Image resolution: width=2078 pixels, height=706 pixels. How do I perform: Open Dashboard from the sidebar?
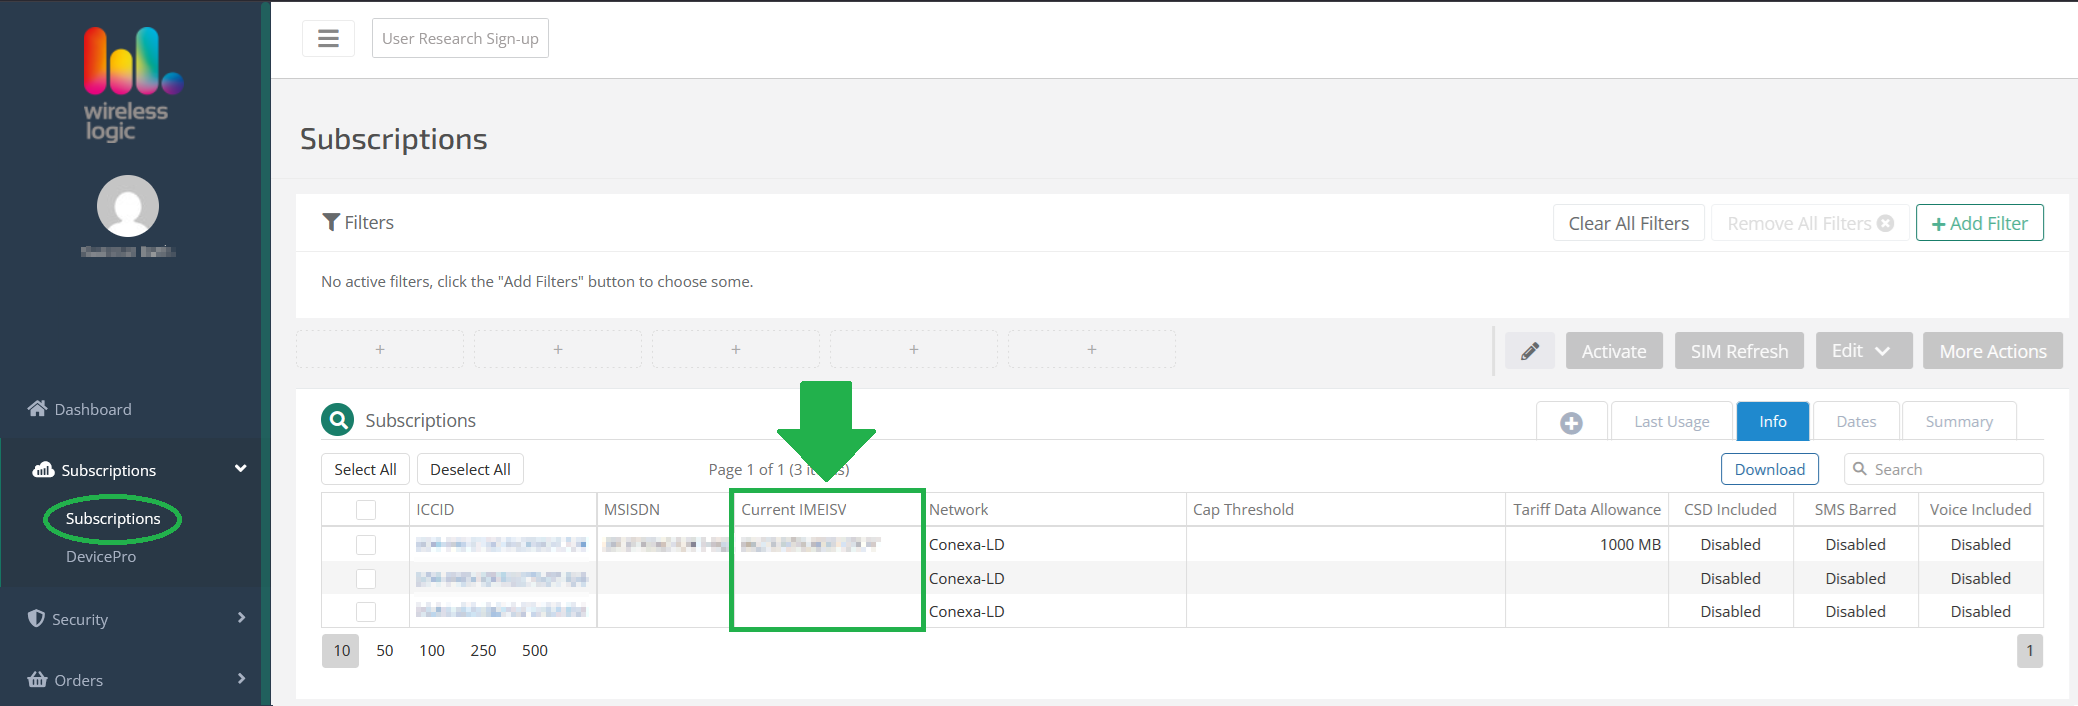click(92, 409)
